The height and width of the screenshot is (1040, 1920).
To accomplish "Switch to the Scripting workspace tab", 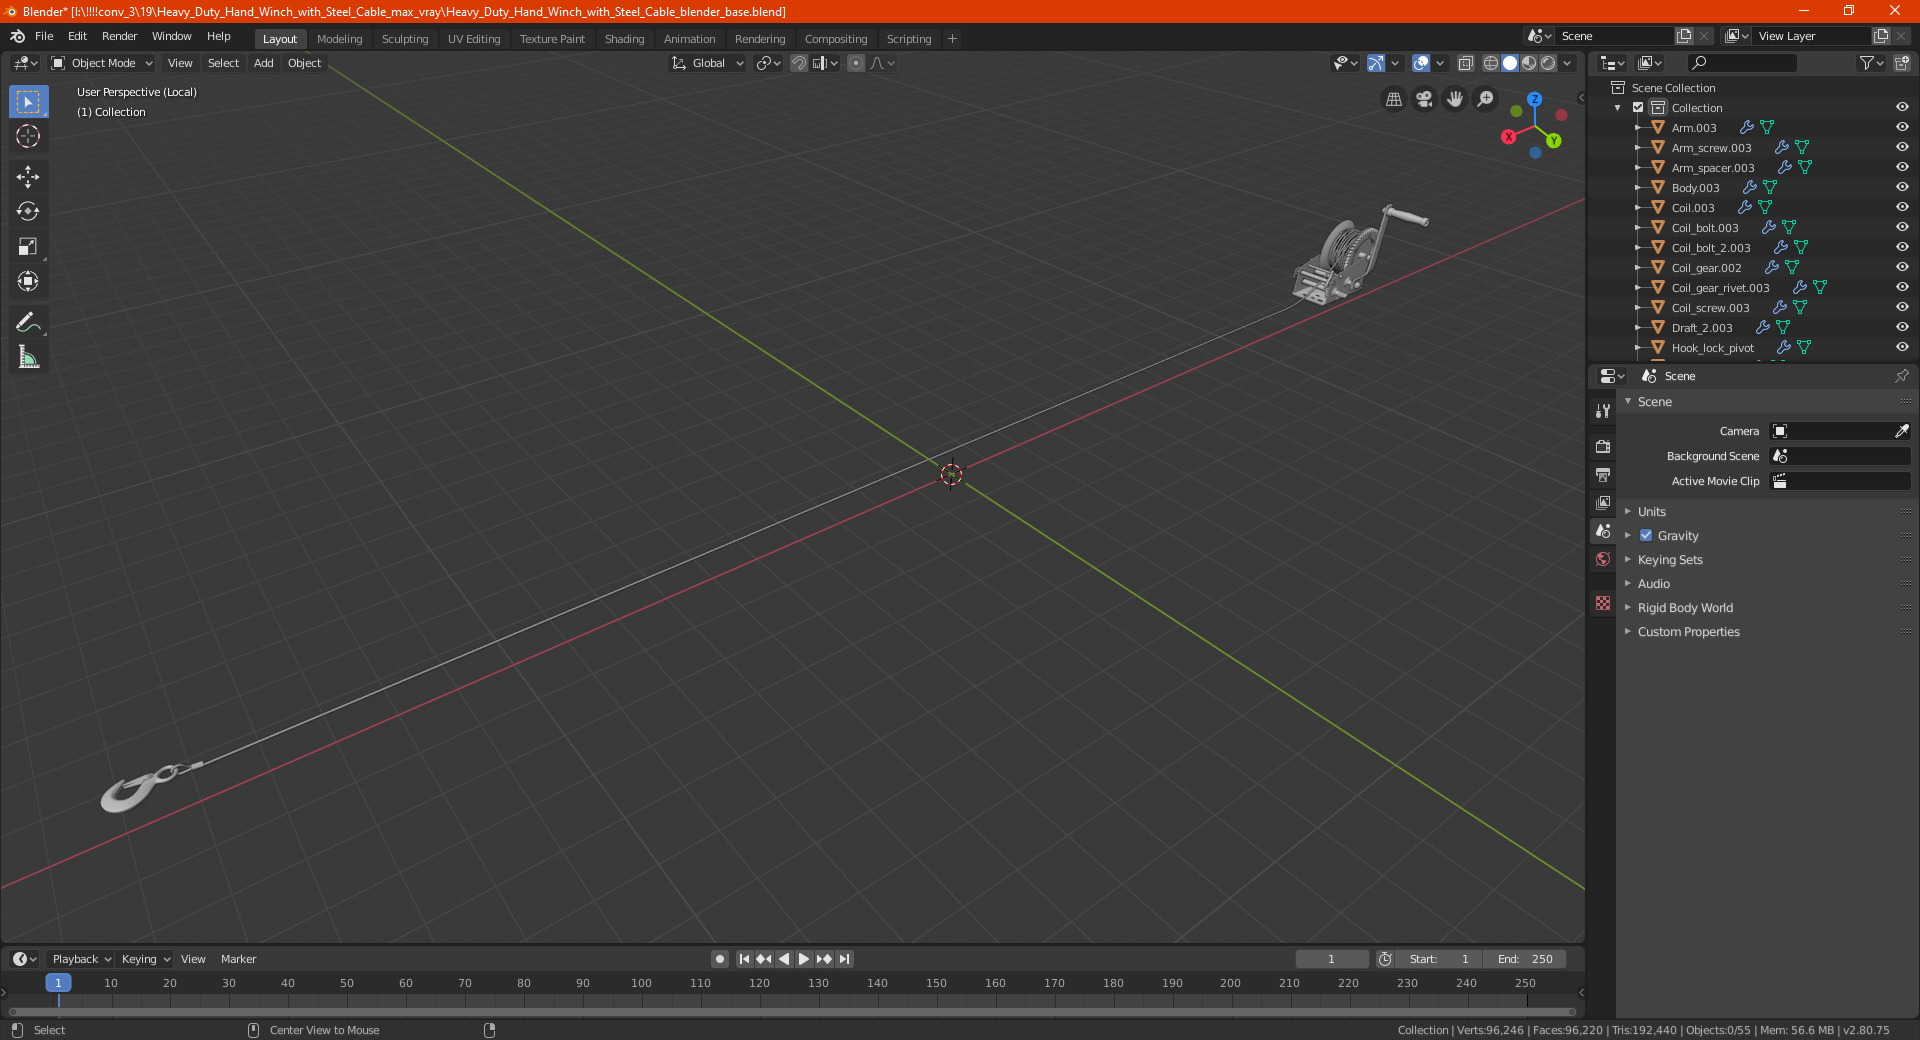I will pyautogui.click(x=908, y=39).
